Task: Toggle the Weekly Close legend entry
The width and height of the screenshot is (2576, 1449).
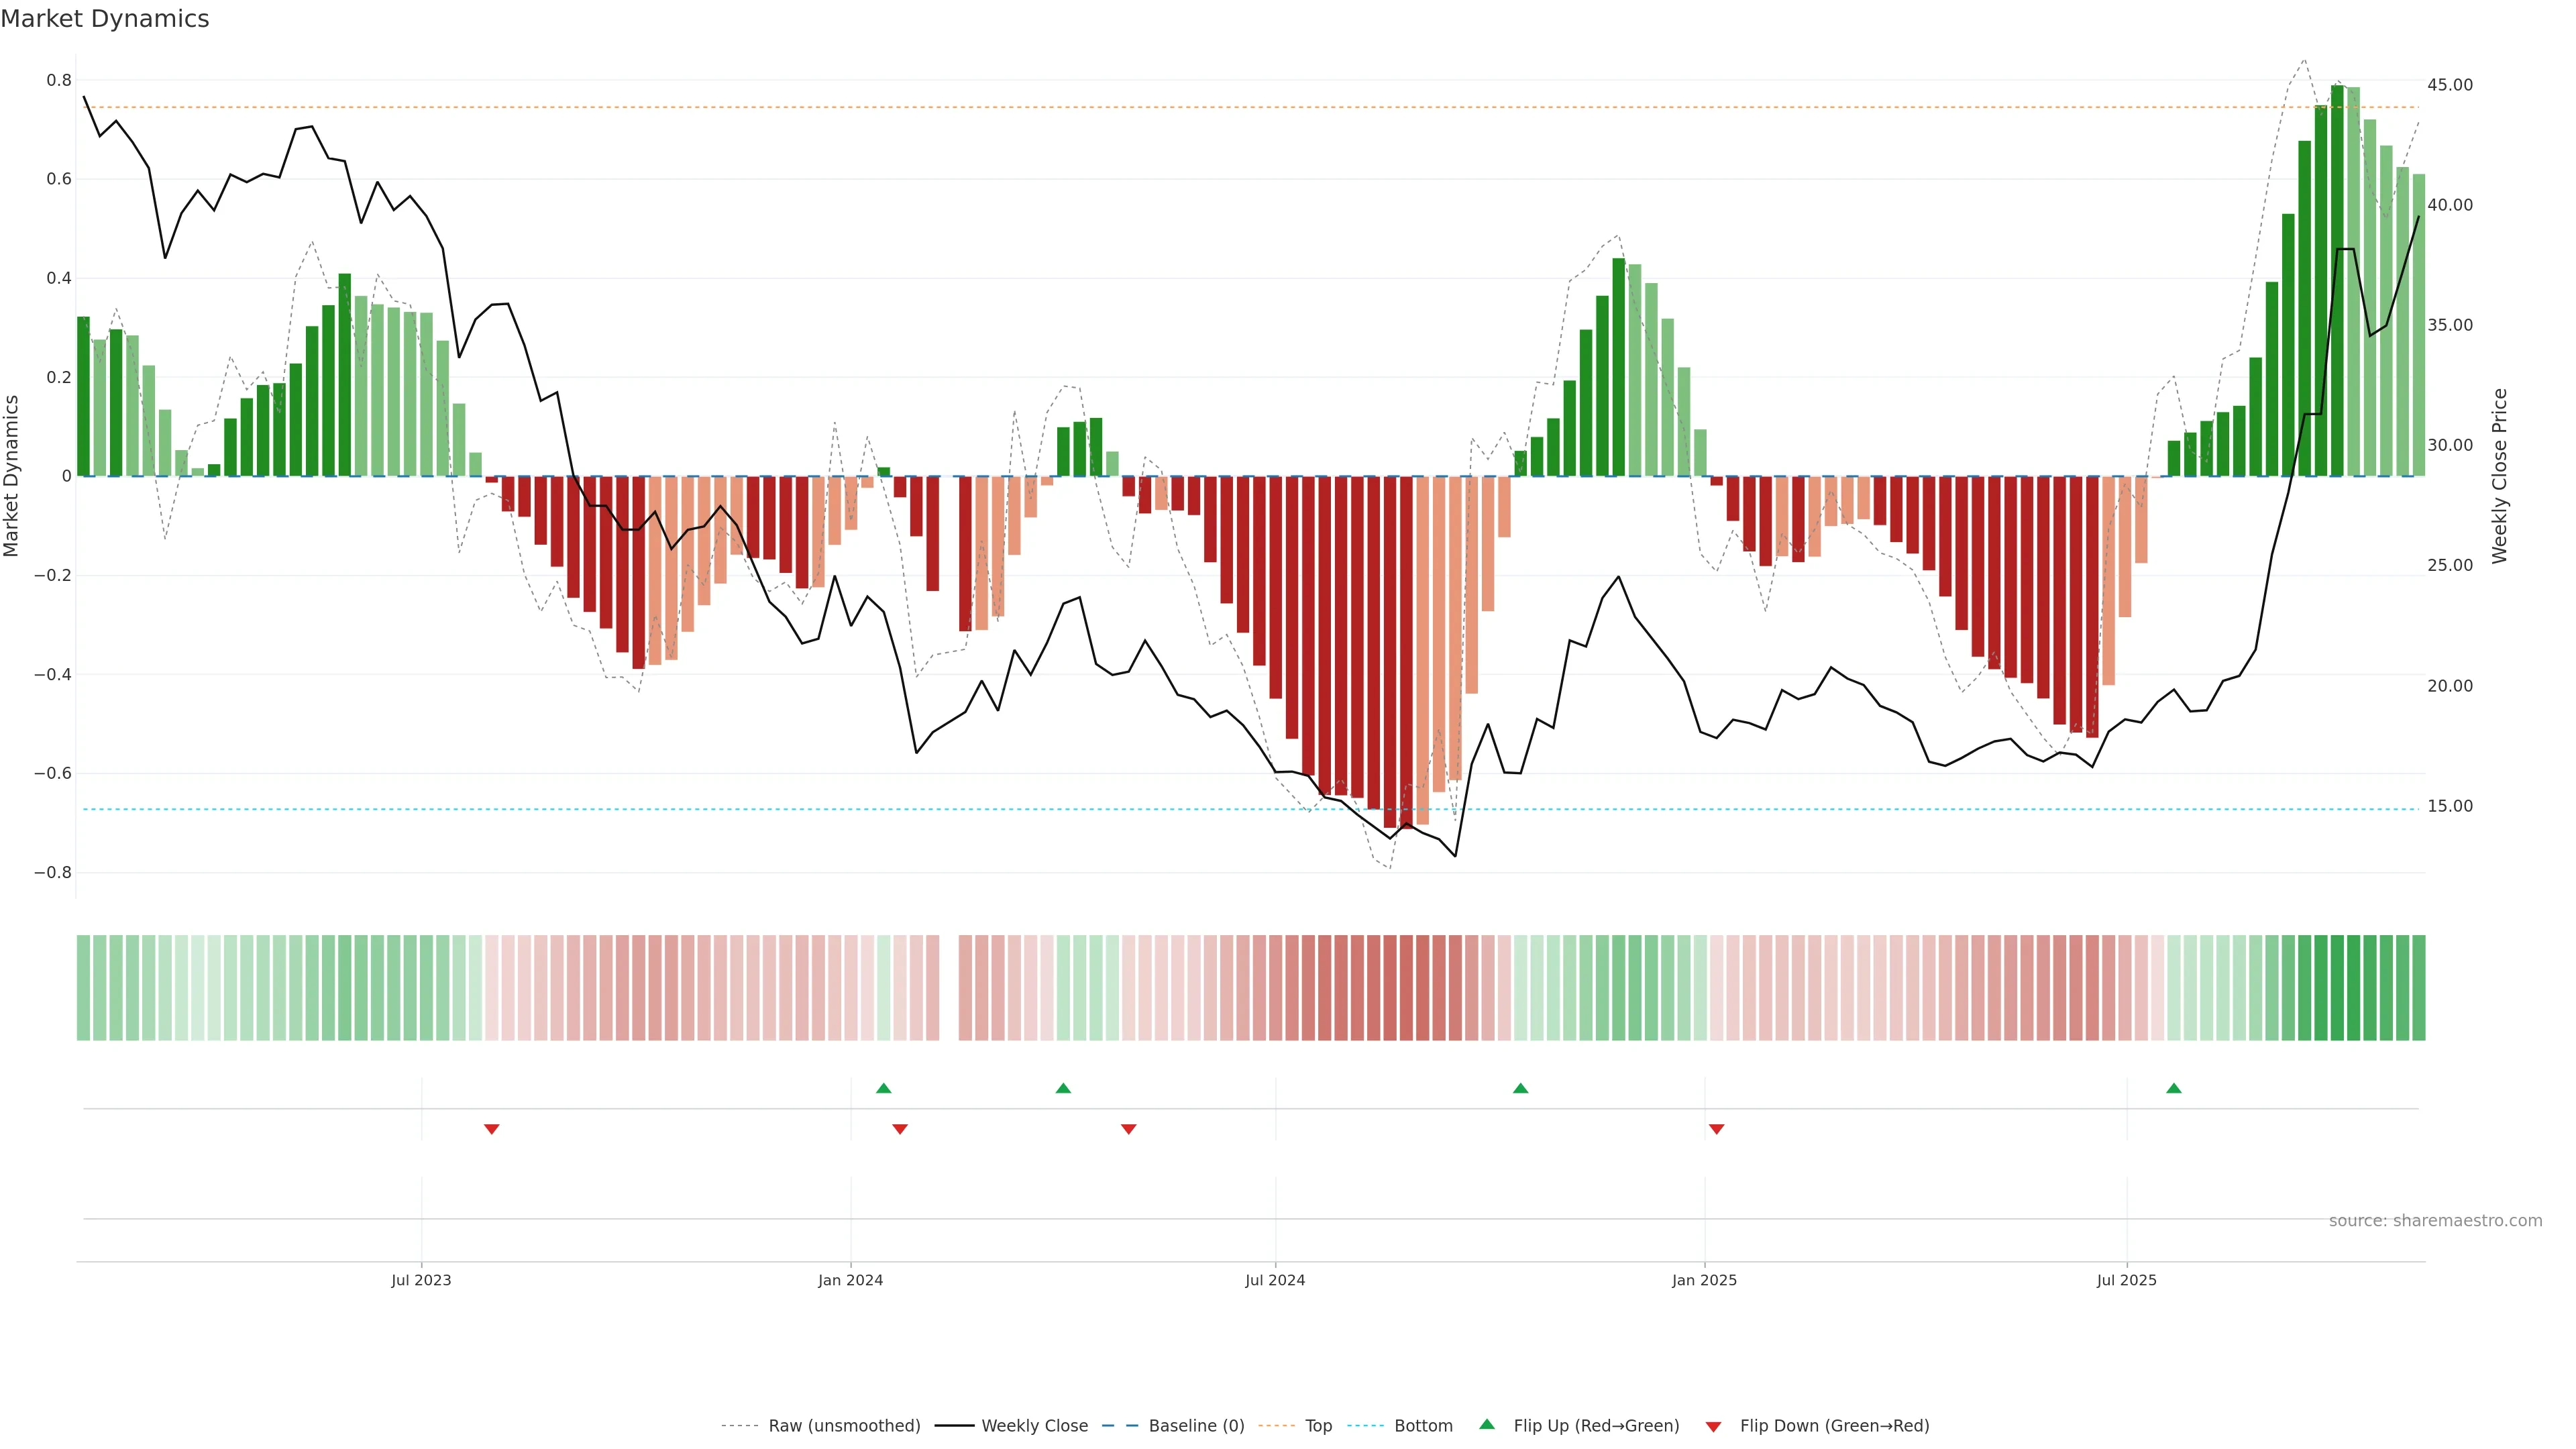Action: 1034,1426
